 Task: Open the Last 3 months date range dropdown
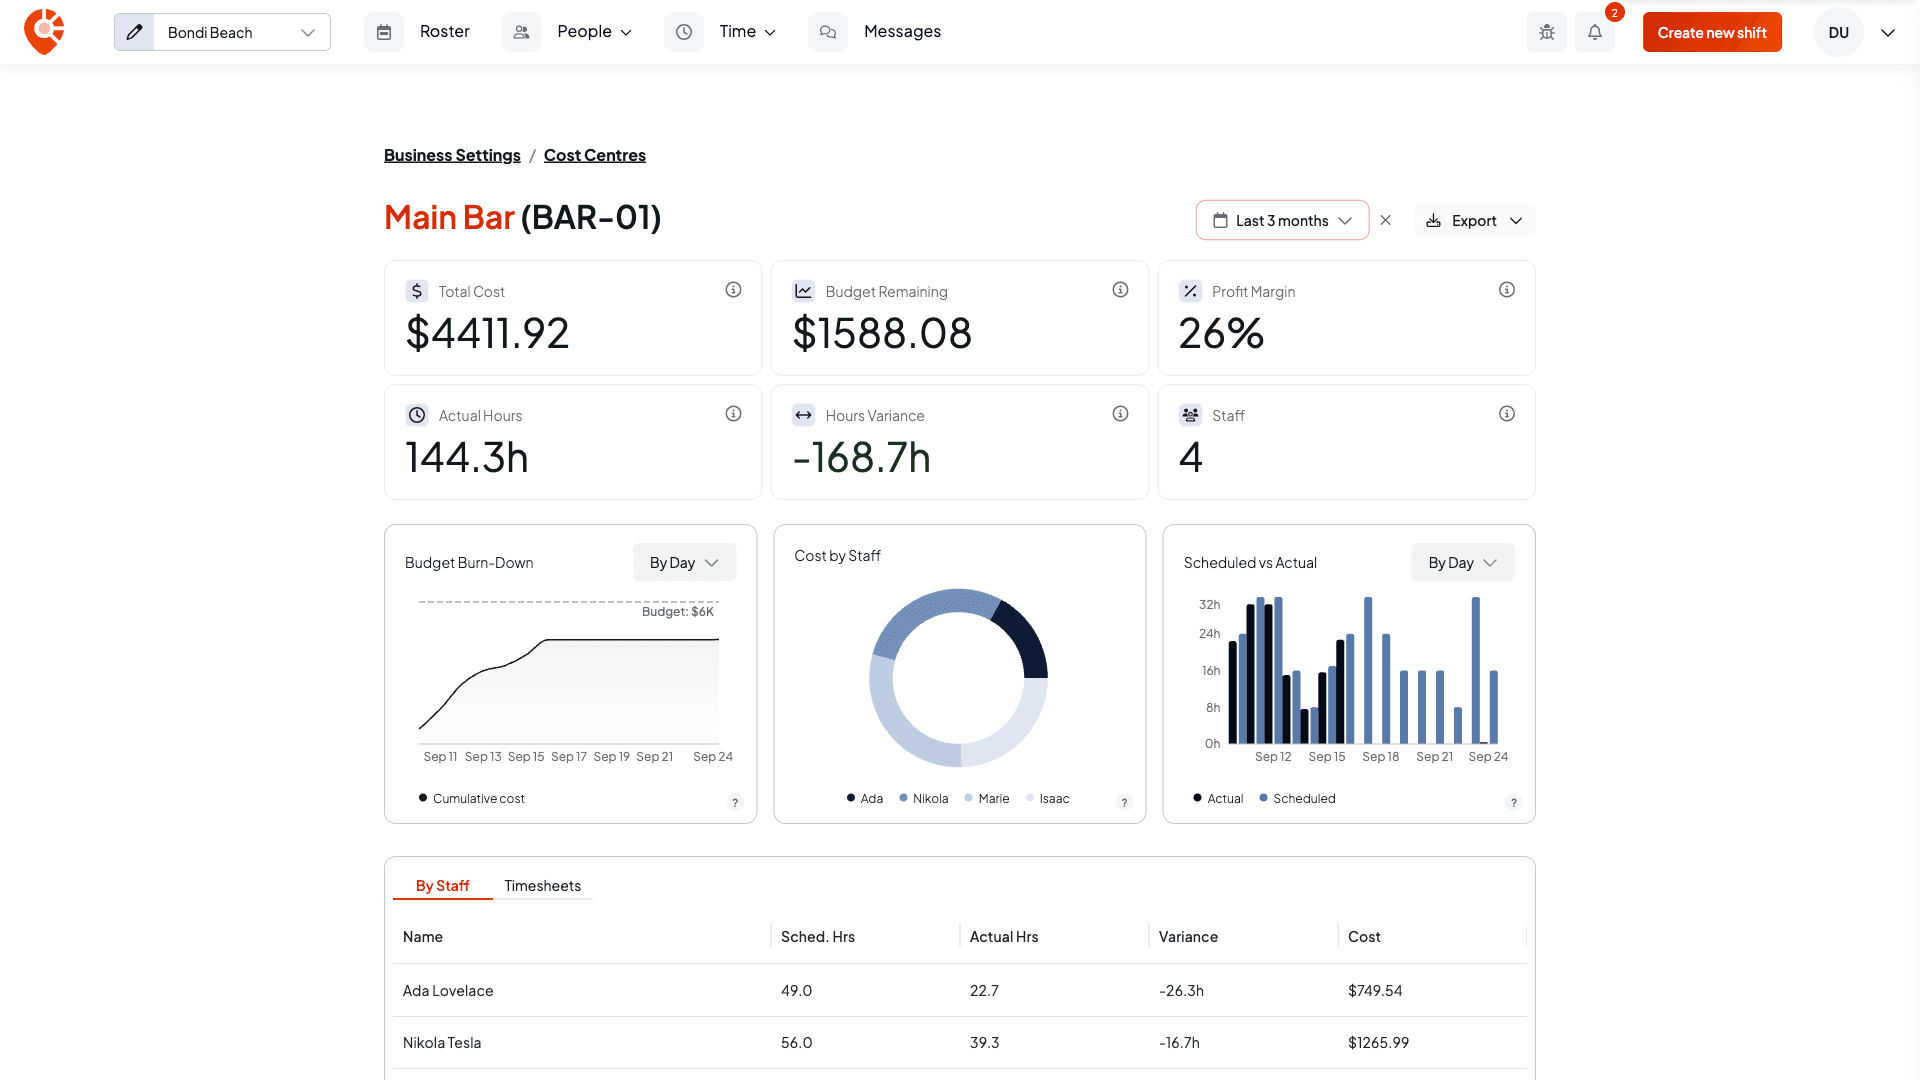tap(1282, 220)
